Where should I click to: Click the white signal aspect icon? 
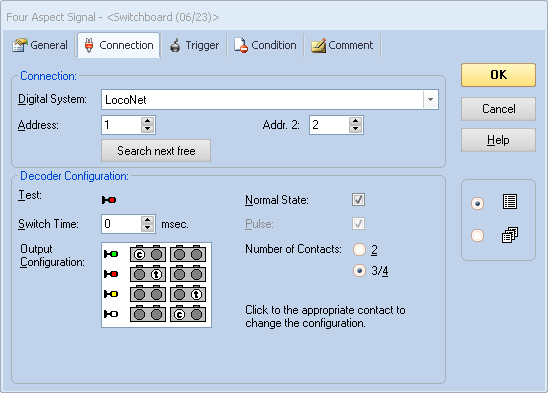(x=111, y=314)
